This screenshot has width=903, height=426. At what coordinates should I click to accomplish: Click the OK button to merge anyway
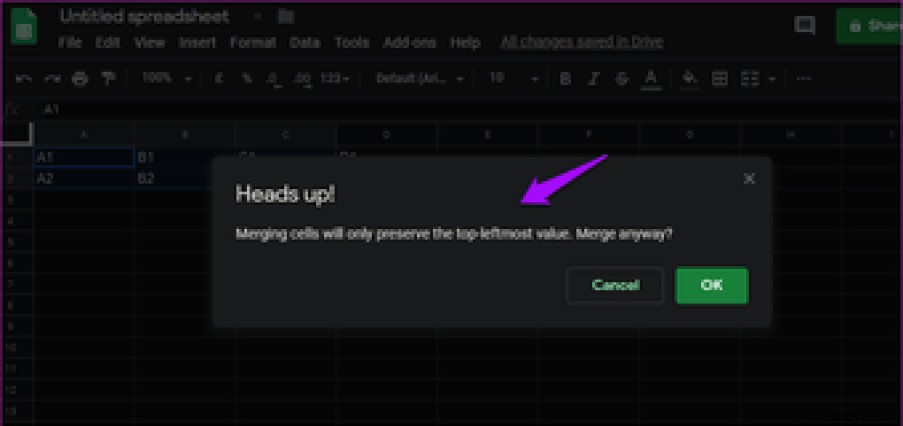(712, 285)
